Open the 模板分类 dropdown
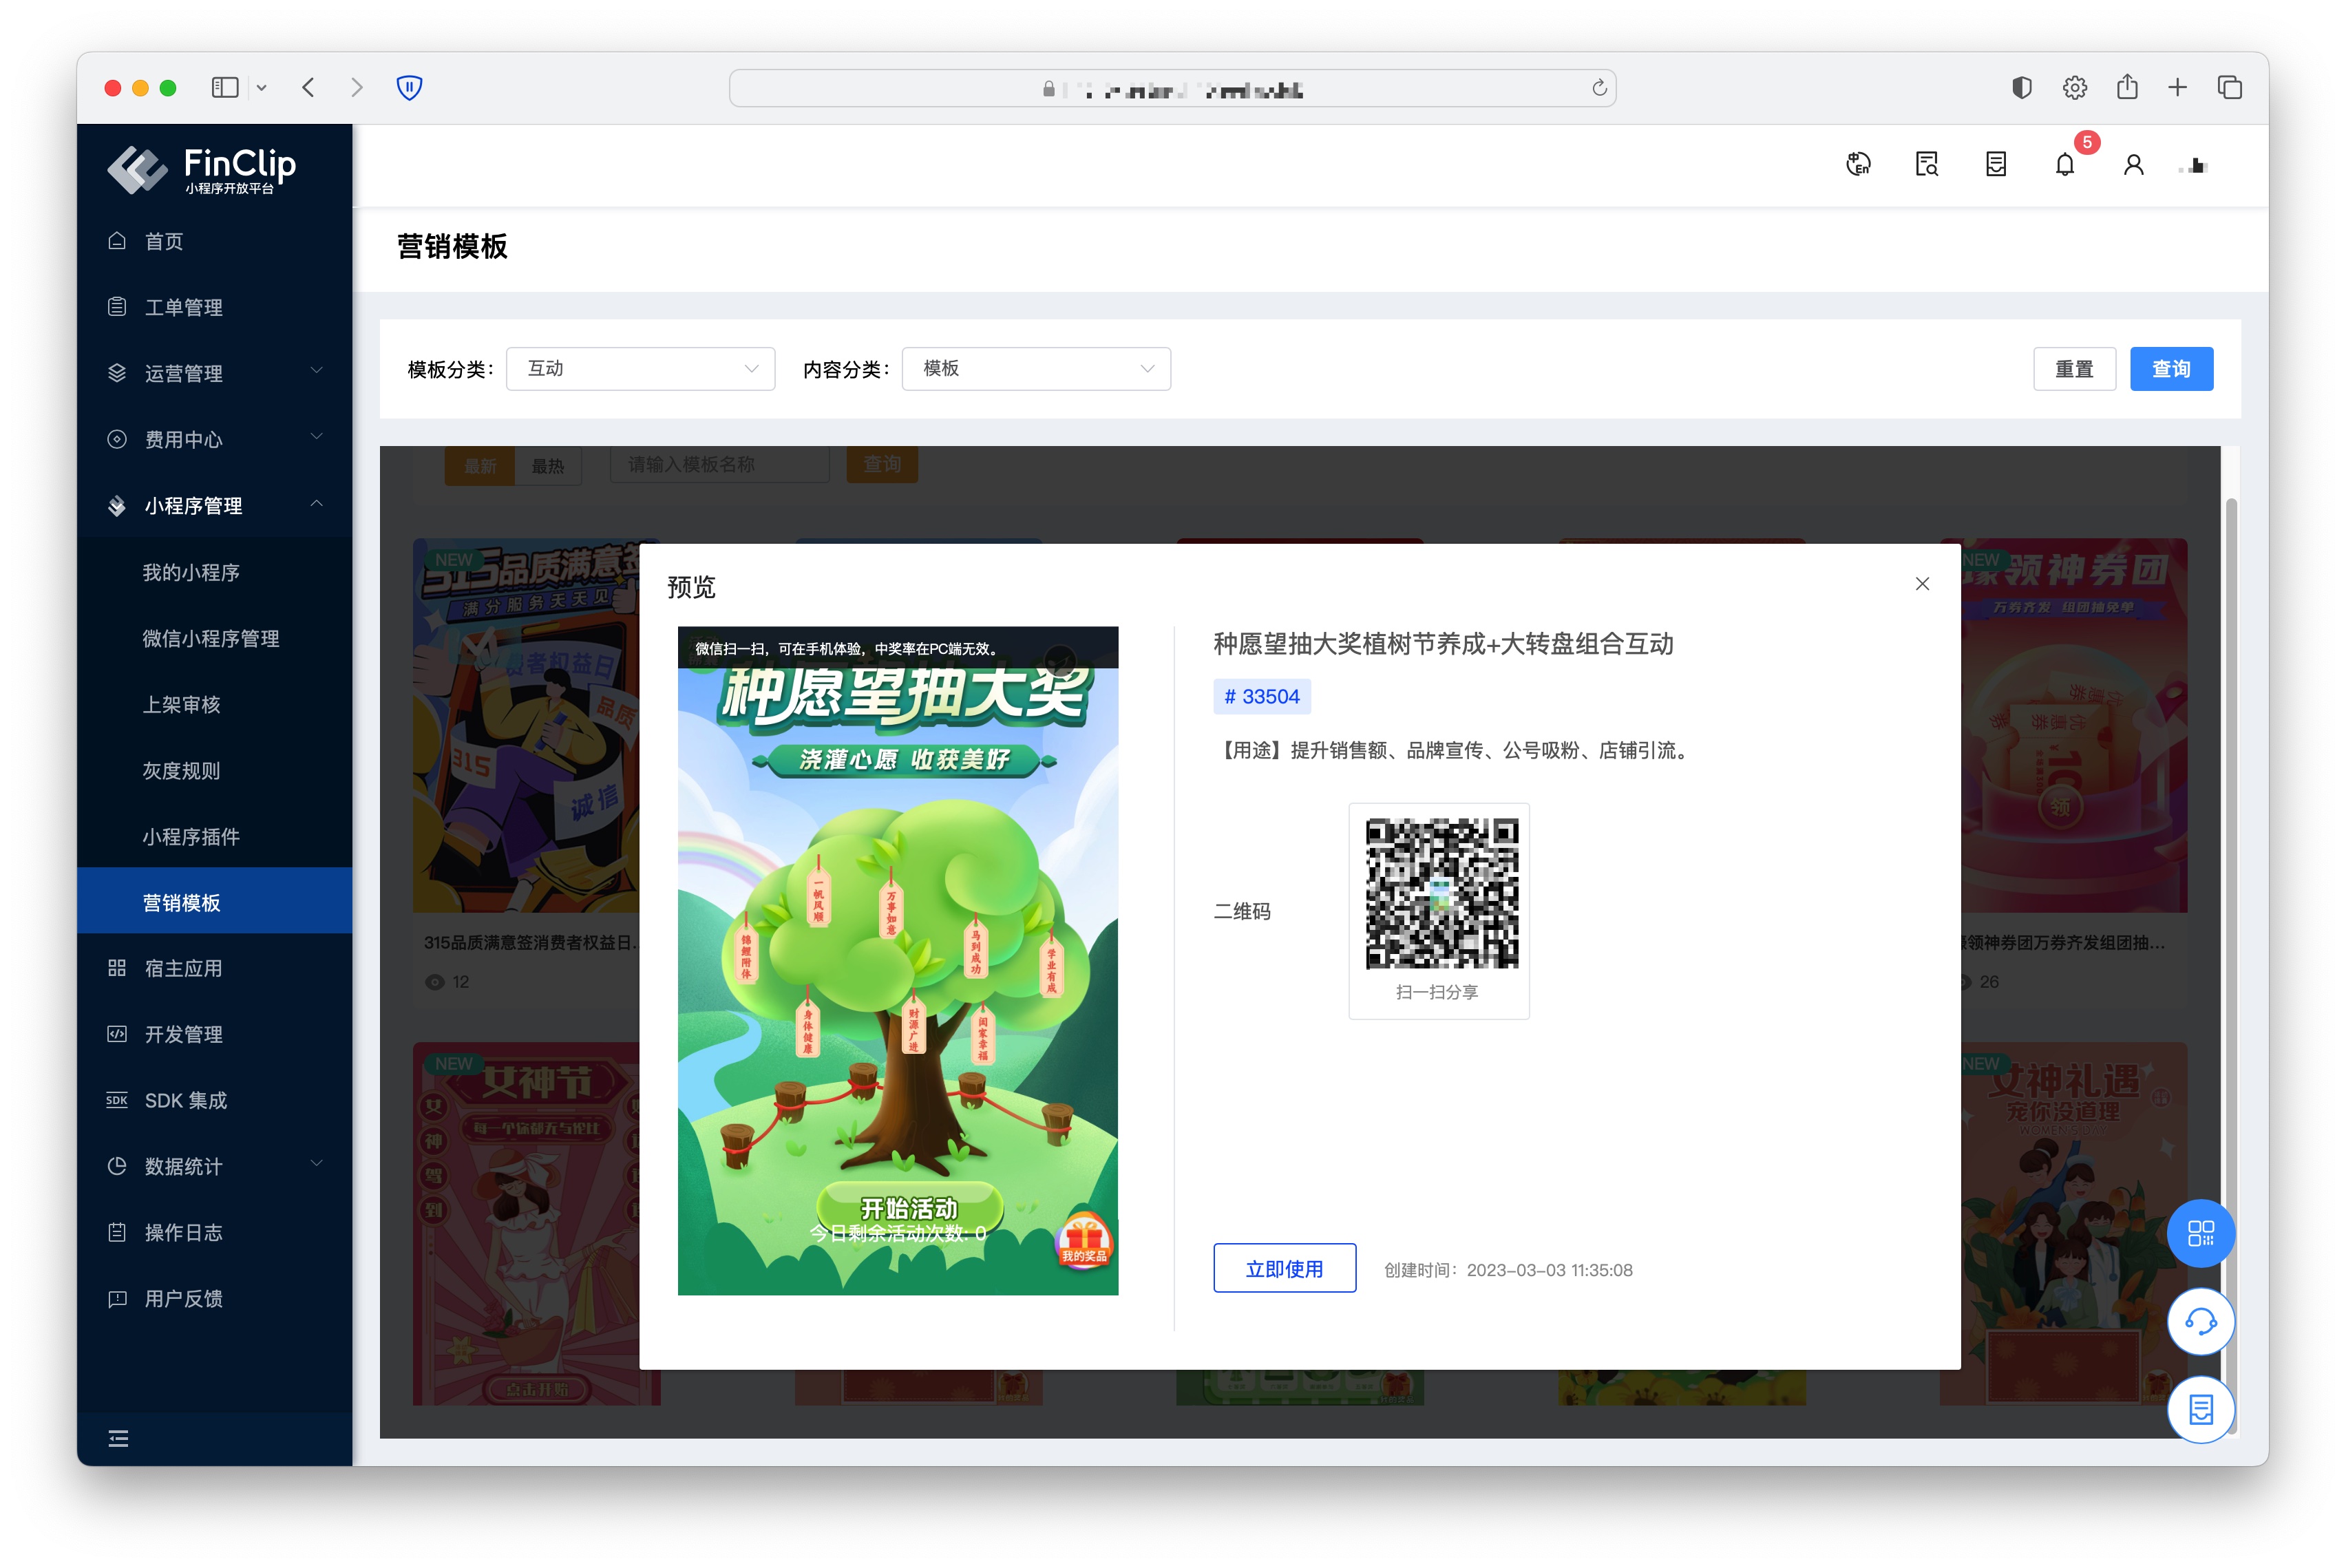Viewport: 2346px width, 1568px height. tap(640, 369)
